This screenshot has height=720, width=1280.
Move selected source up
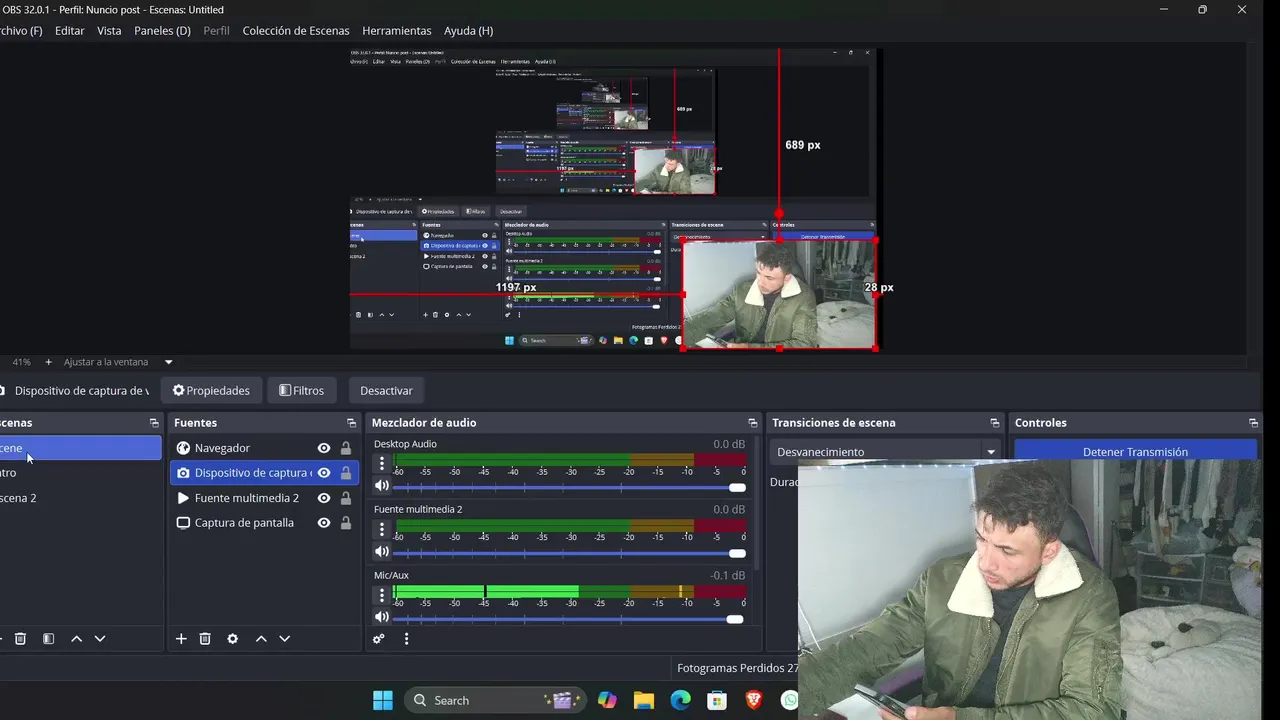(x=261, y=639)
